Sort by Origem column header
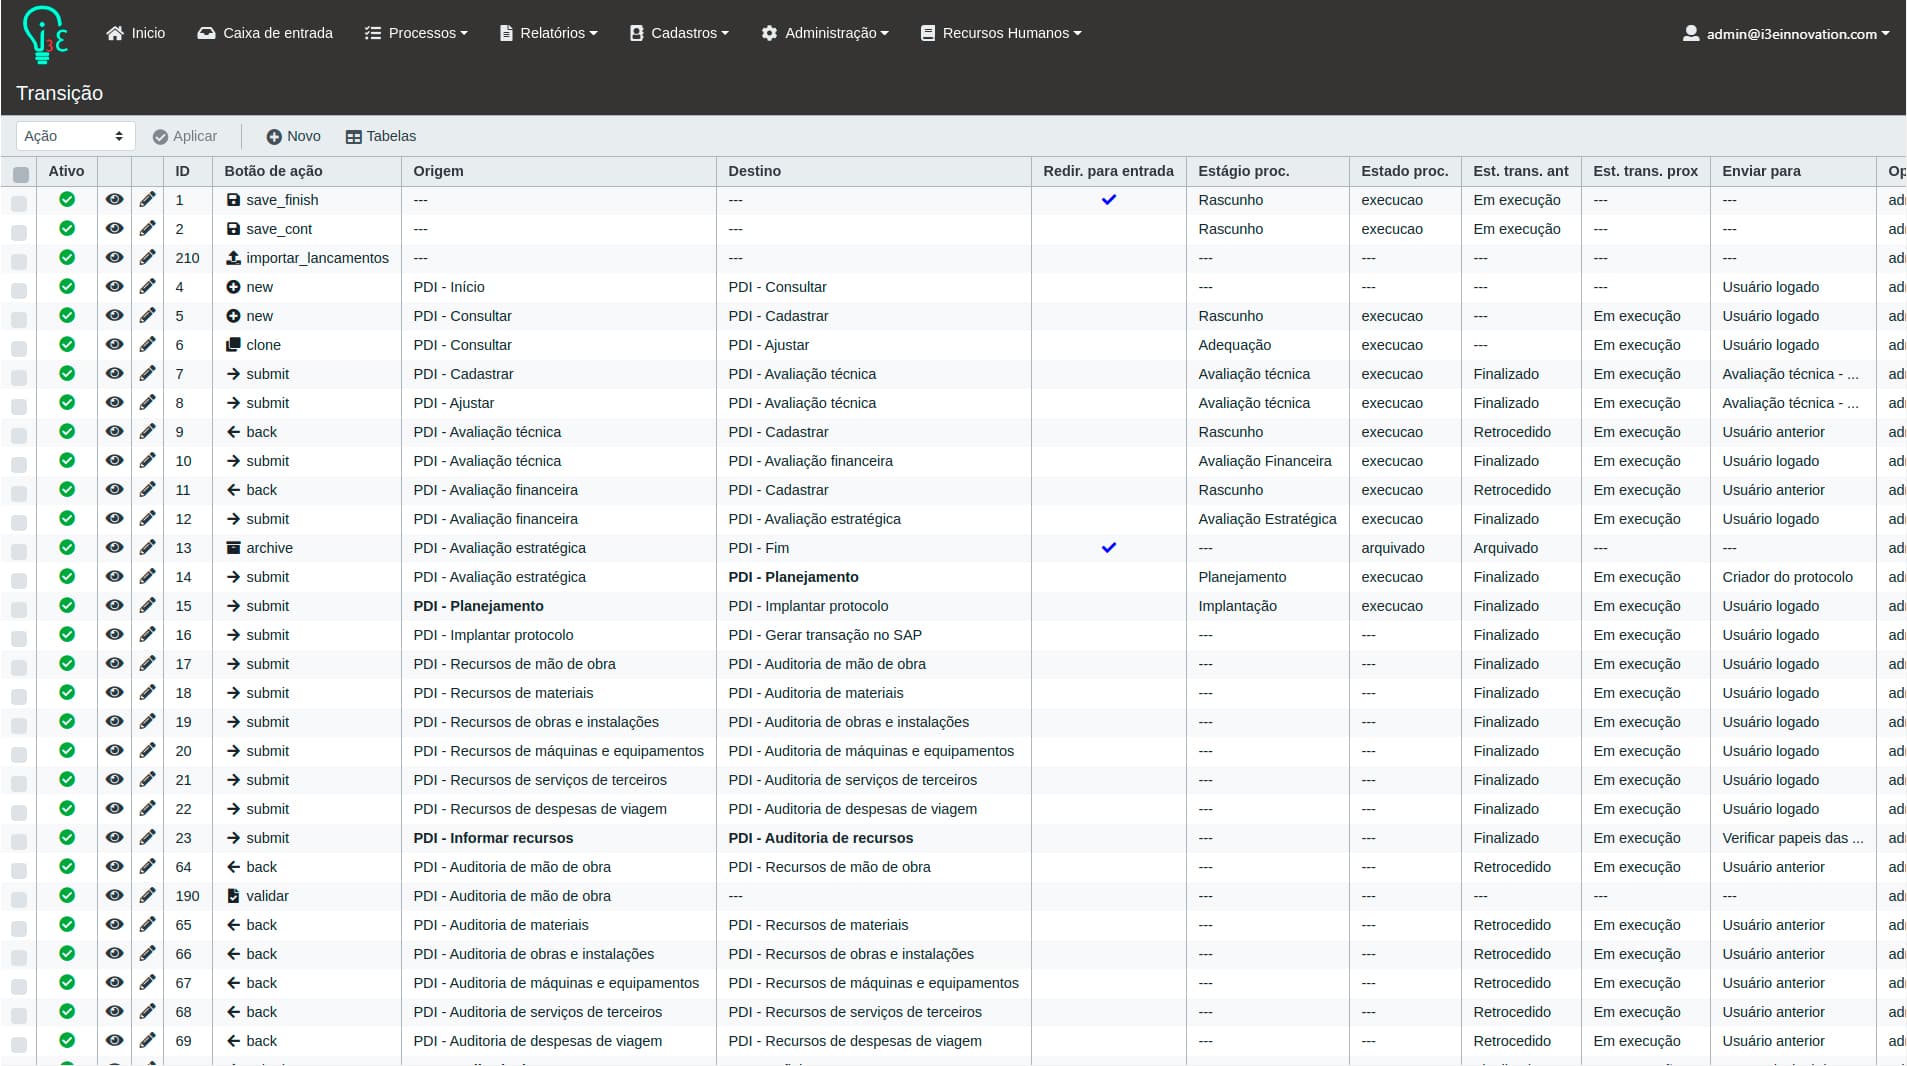The image size is (1907, 1066). [438, 171]
